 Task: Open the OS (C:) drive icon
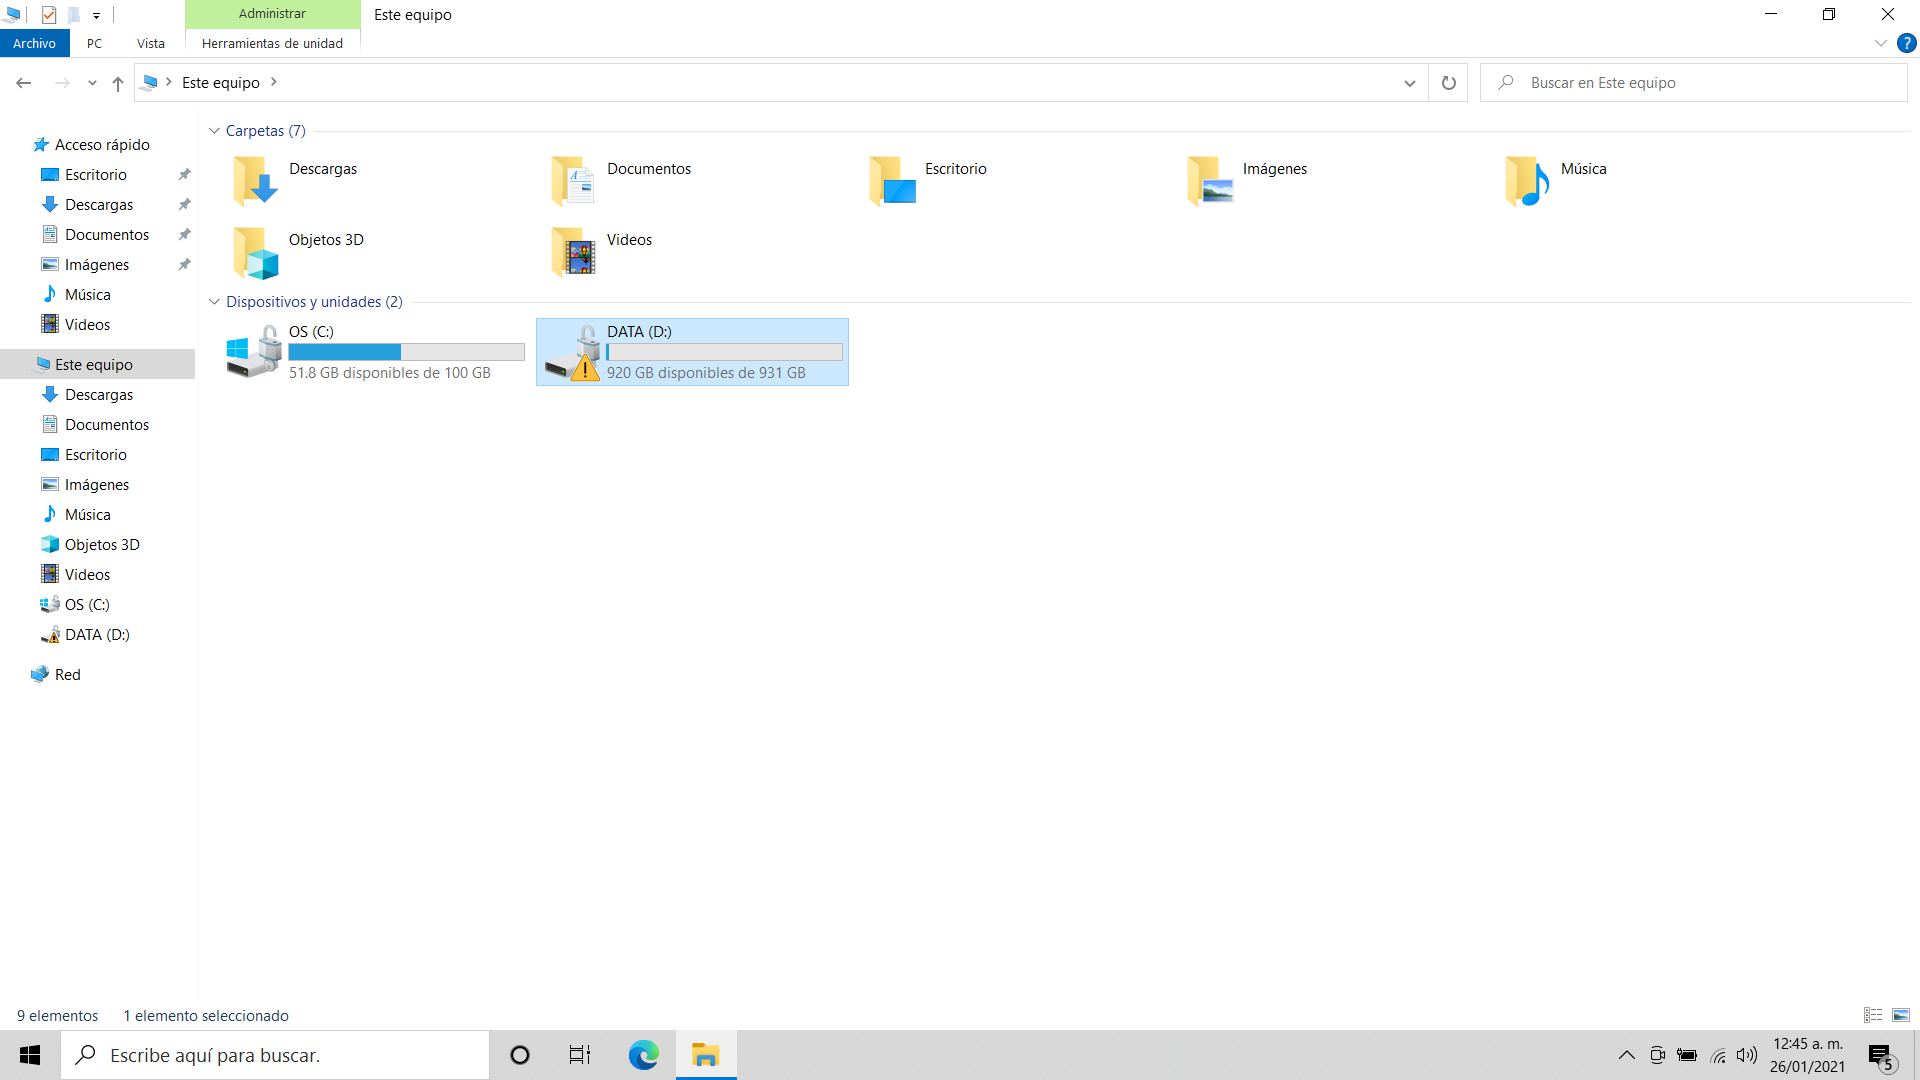(254, 351)
